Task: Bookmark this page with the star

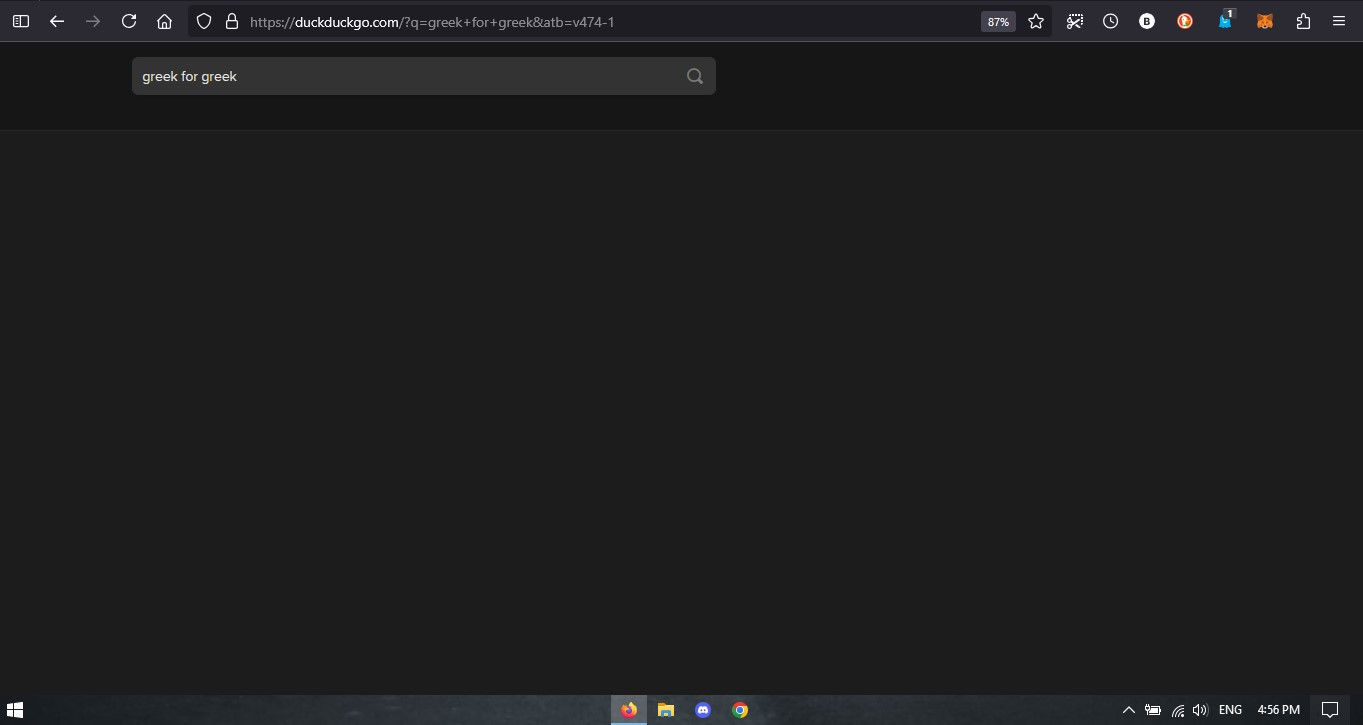Action: pos(1036,21)
